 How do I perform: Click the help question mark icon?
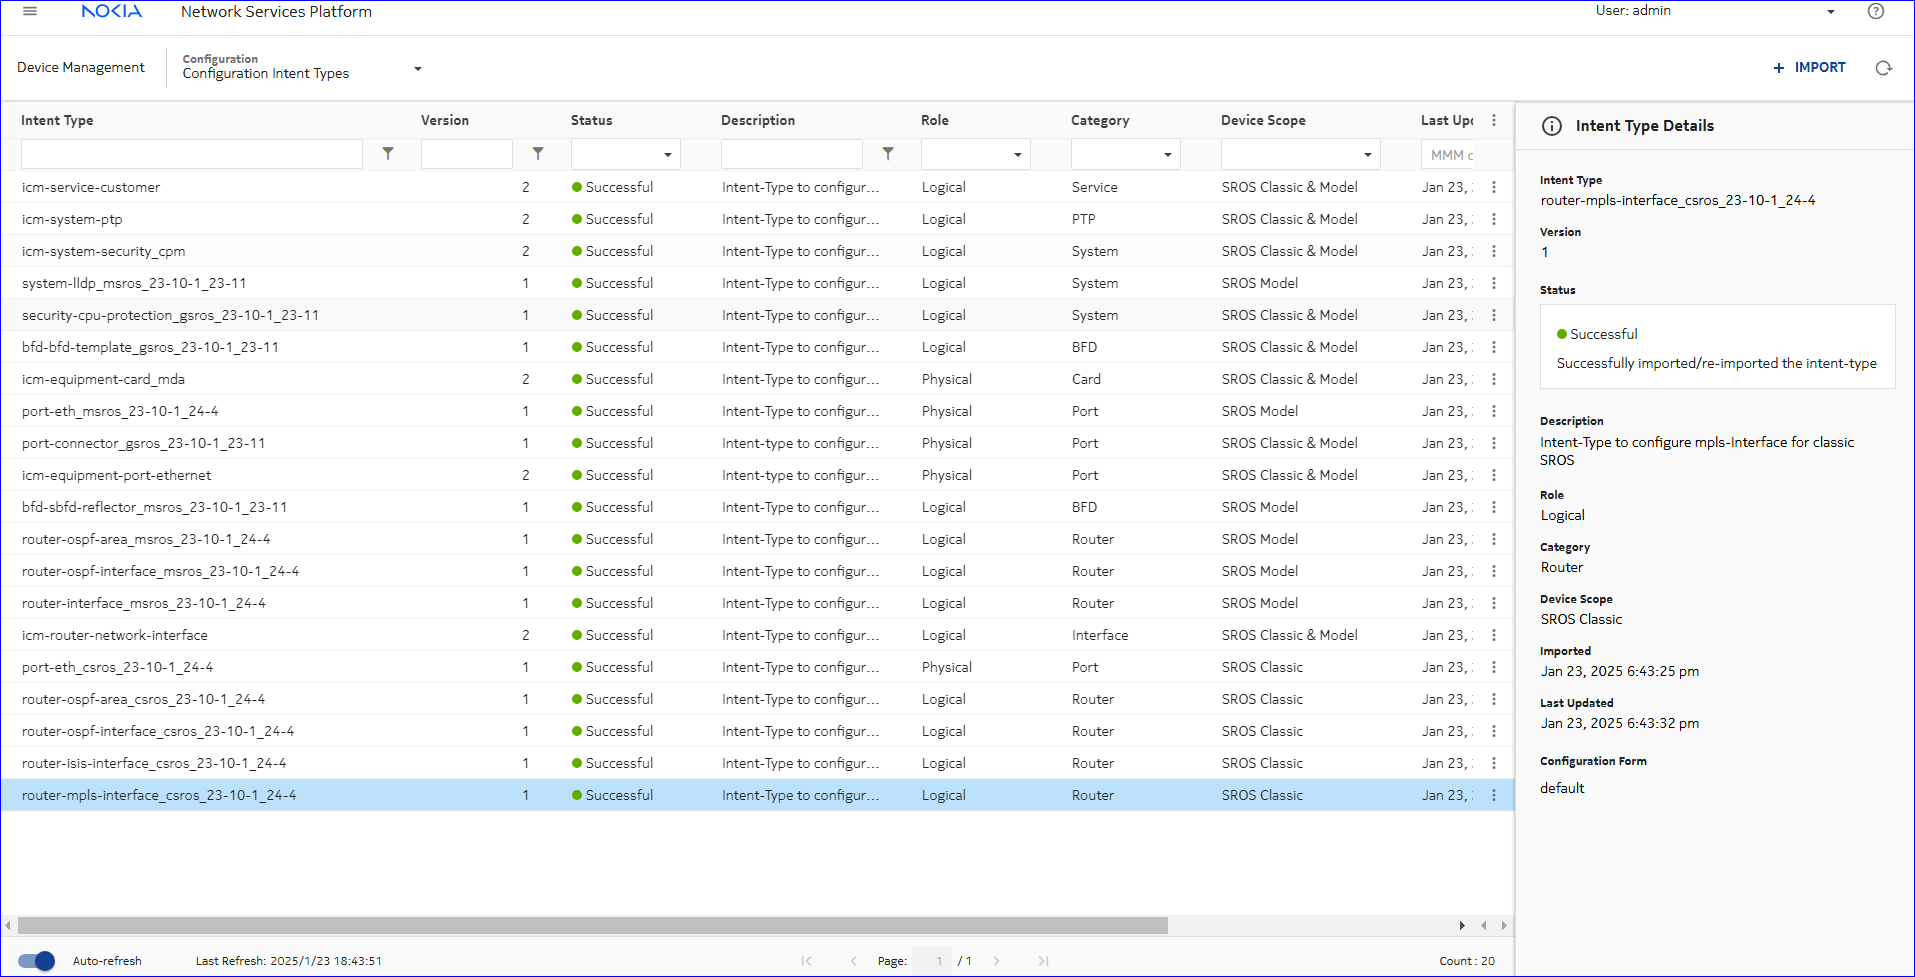(1876, 12)
